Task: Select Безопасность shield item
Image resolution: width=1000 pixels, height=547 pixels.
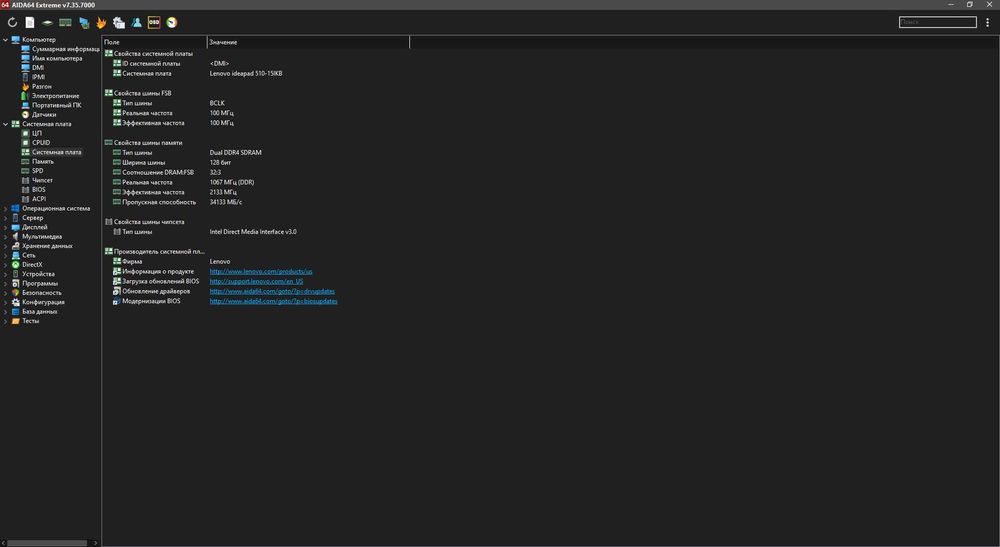Action: 41,293
